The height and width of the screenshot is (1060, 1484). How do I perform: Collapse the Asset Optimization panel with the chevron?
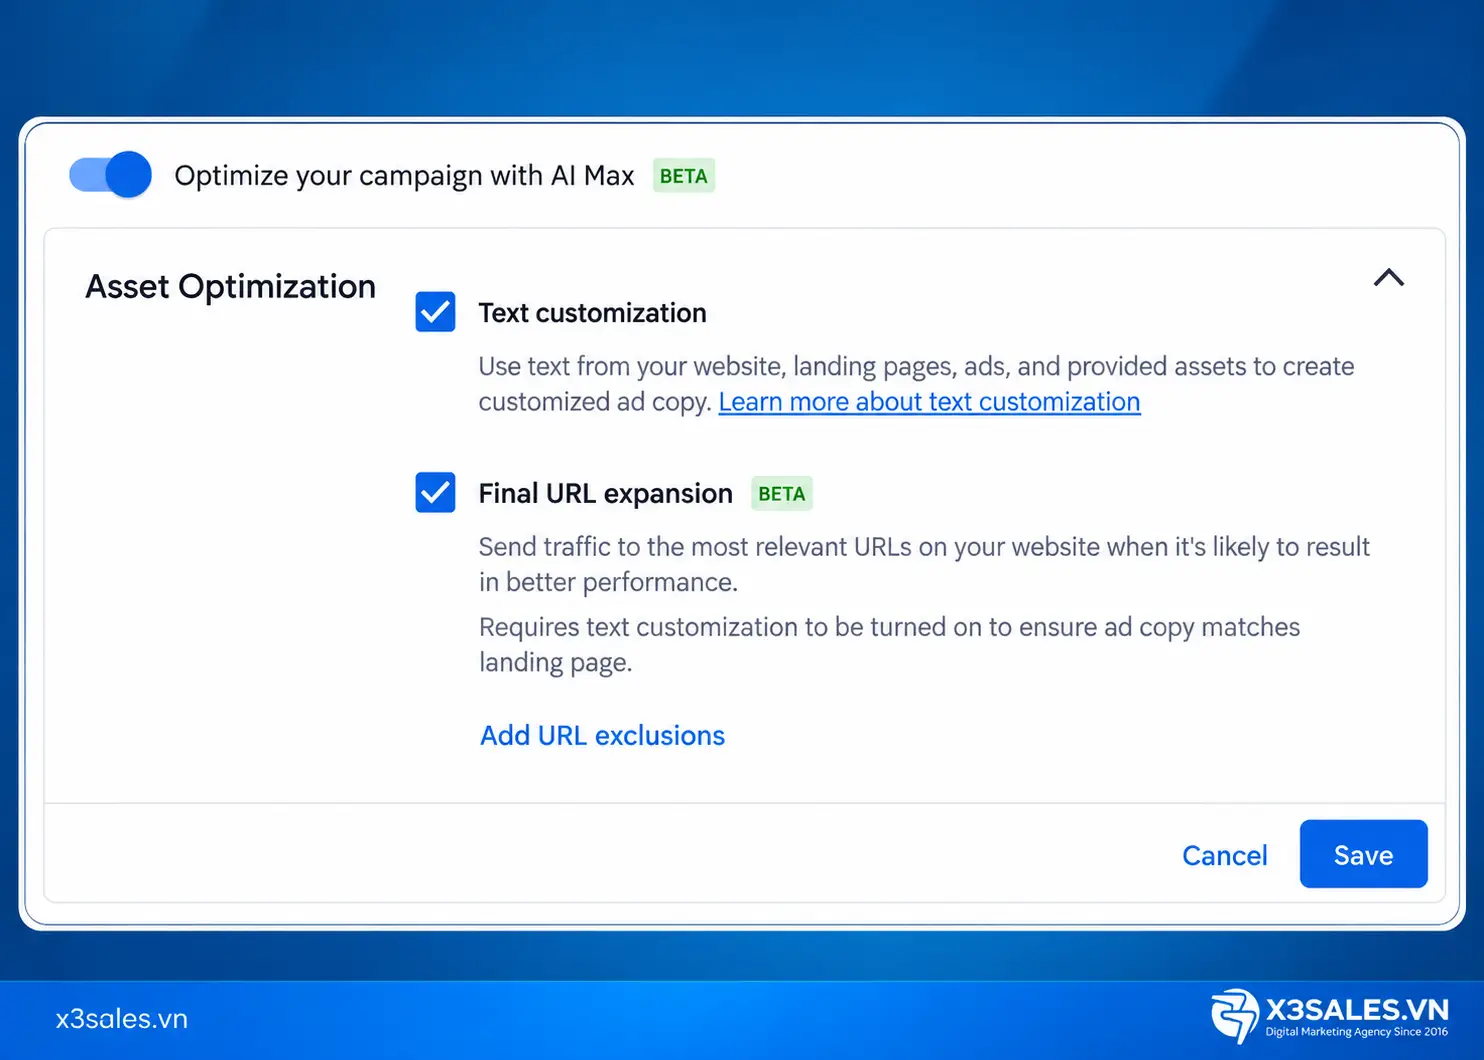point(1388,278)
